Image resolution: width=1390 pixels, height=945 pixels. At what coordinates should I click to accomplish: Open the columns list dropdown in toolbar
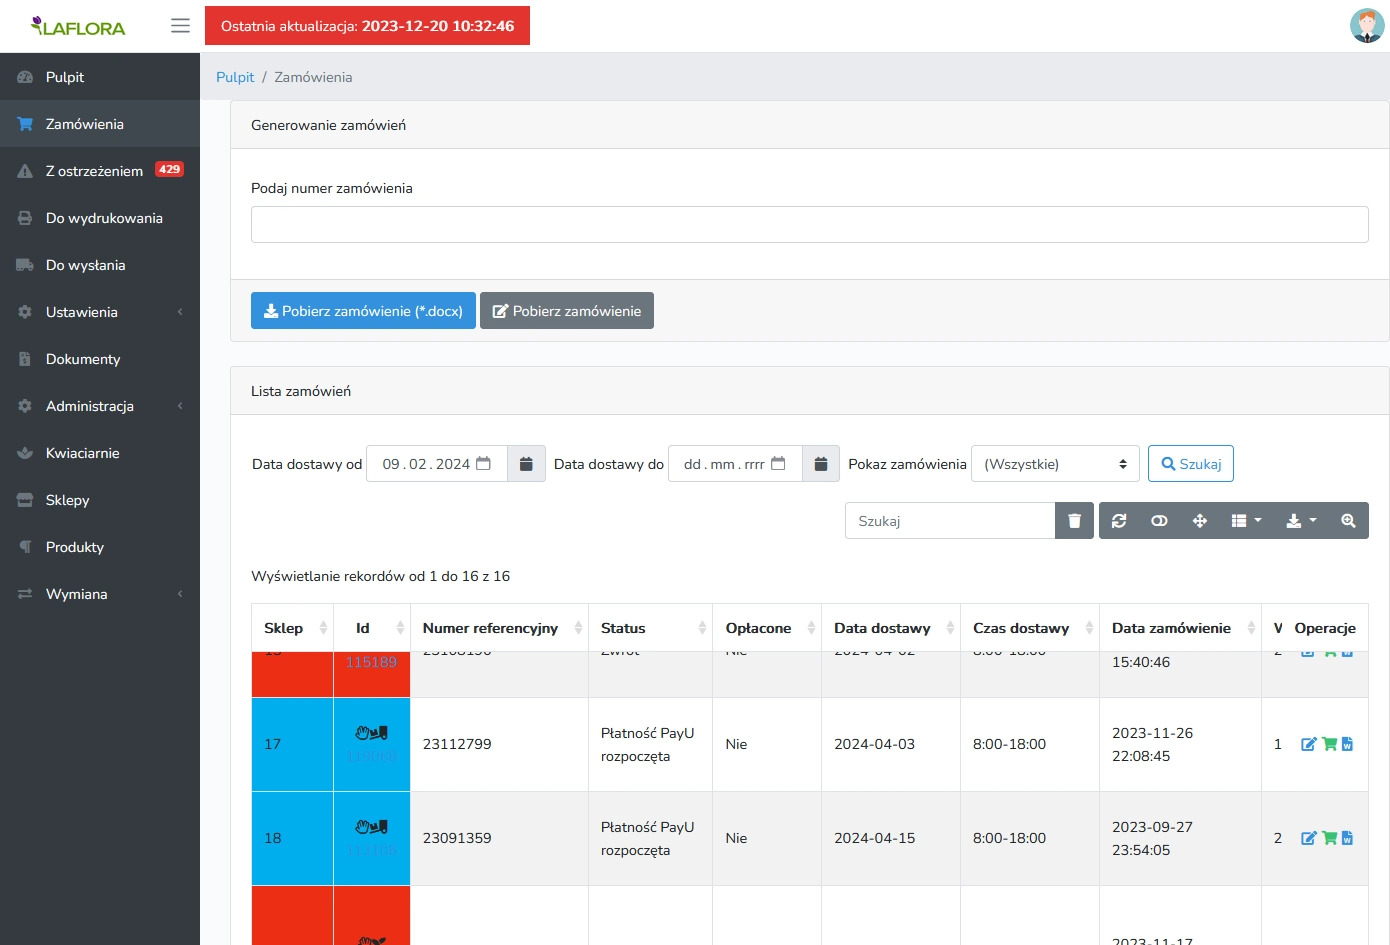click(x=1245, y=521)
